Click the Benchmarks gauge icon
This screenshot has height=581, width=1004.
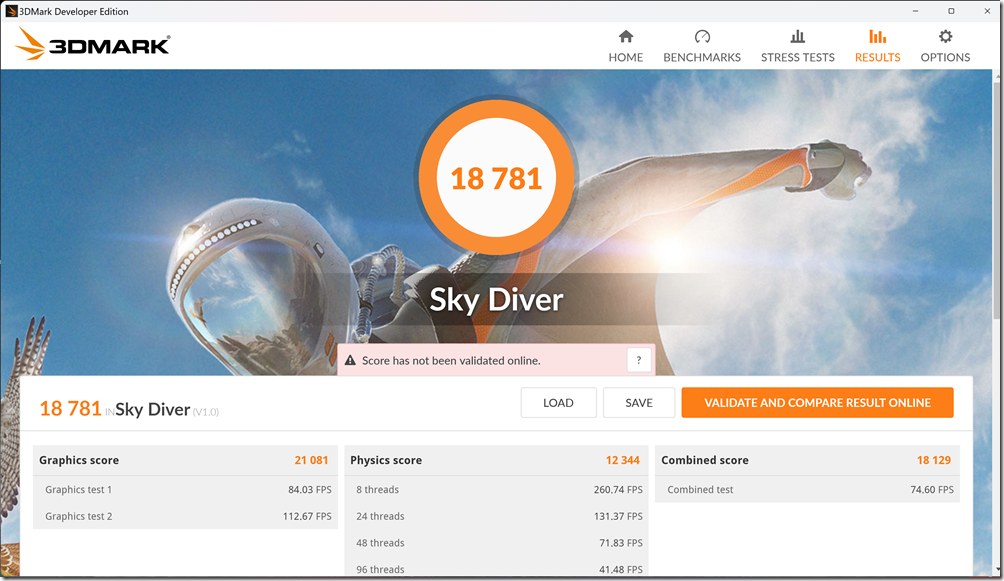(x=701, y=35)
